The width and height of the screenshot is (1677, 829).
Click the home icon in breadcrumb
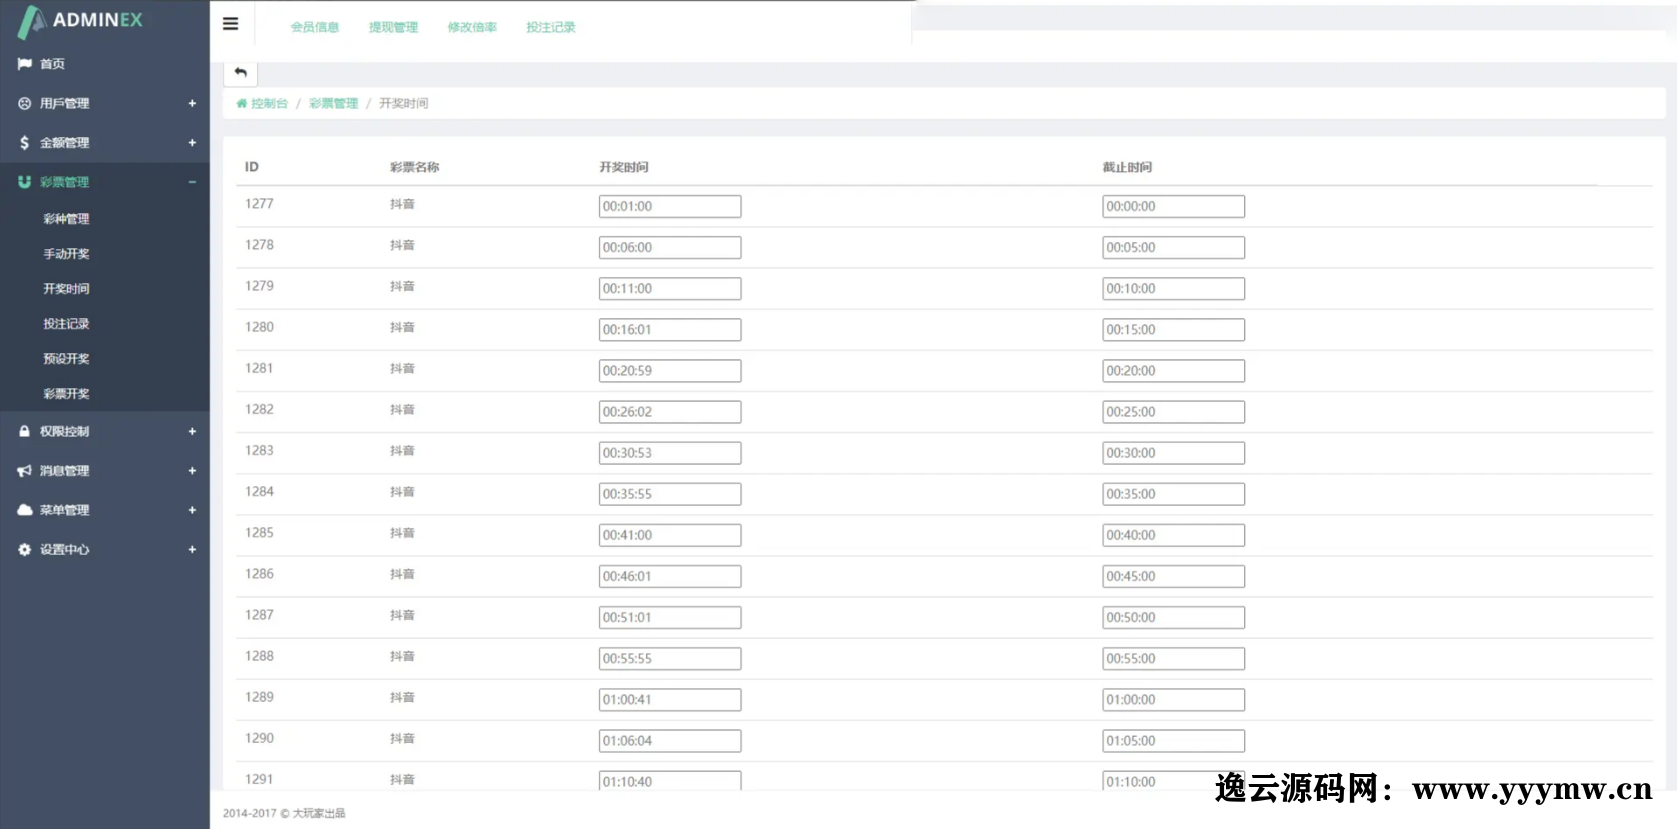click(241, 103)
